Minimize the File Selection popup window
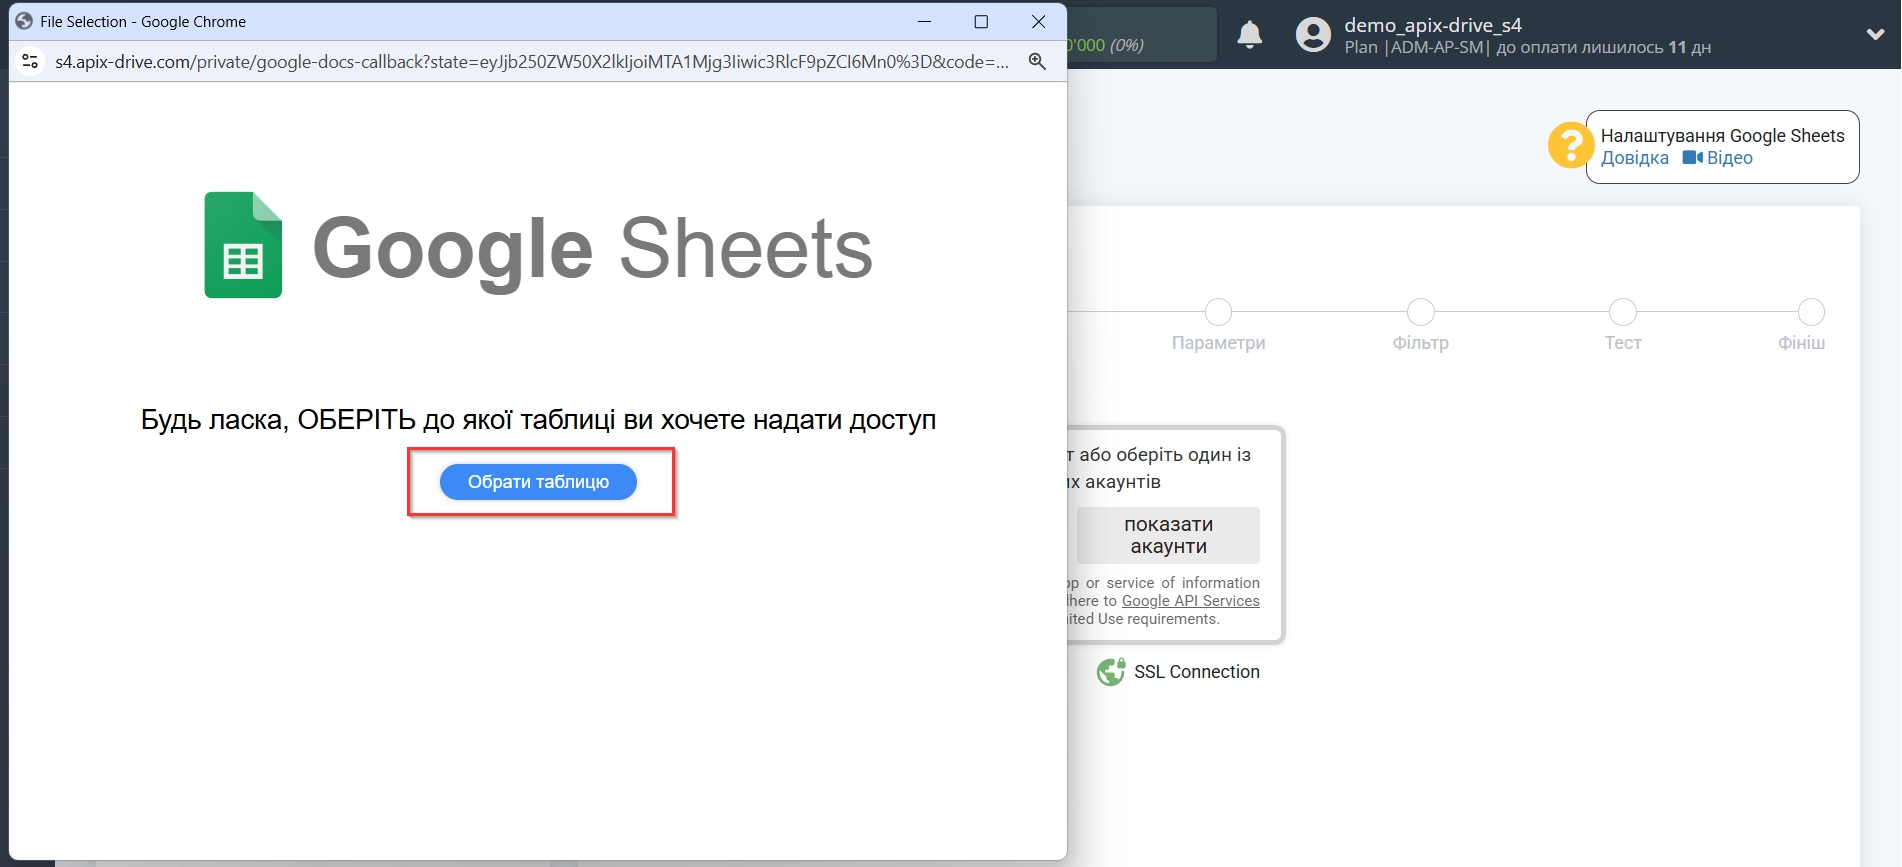 pyautogui.click(x=925, y=21)
